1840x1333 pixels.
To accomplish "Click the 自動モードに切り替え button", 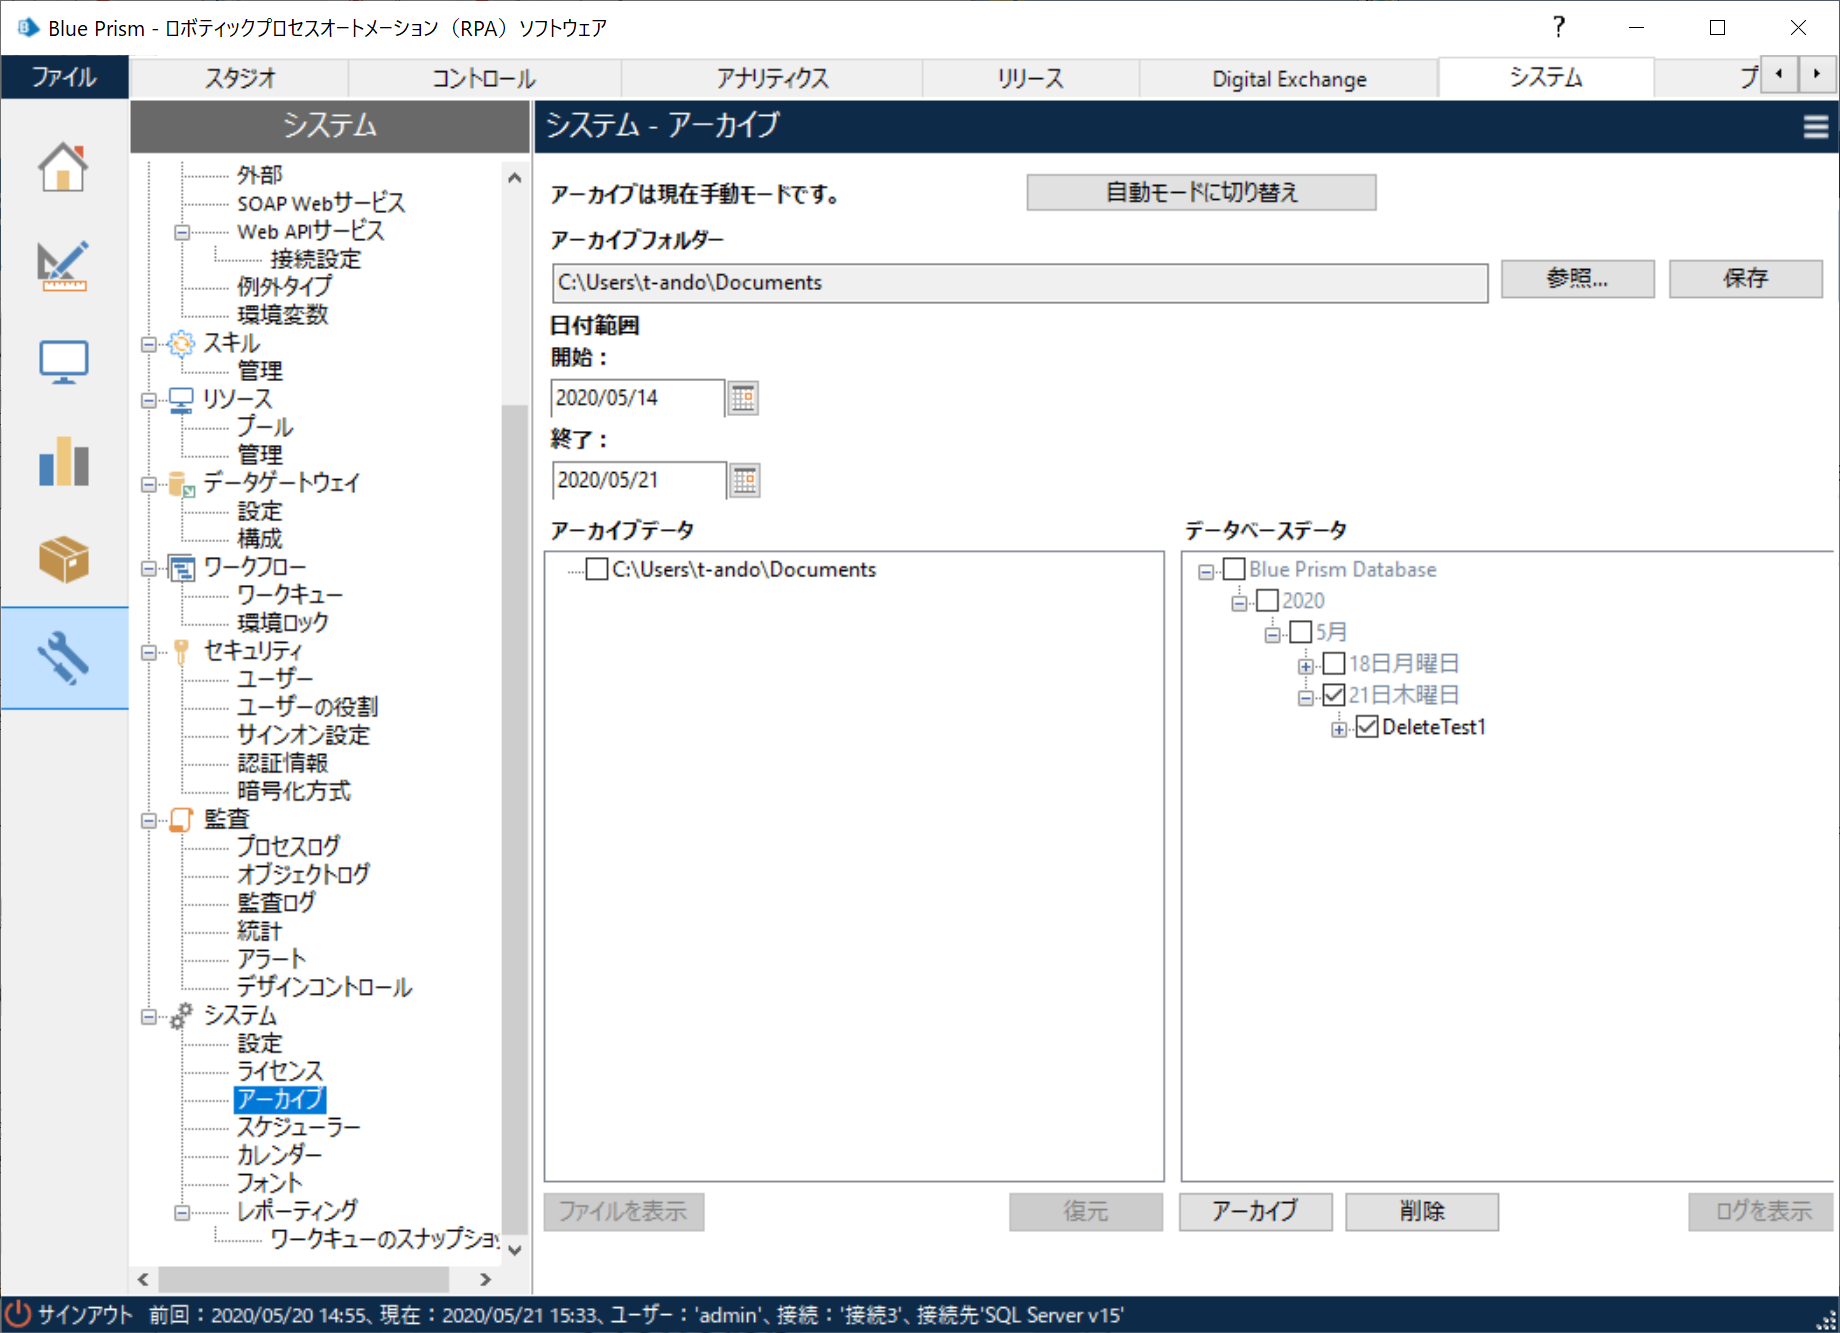I will tap(1199, 192).
